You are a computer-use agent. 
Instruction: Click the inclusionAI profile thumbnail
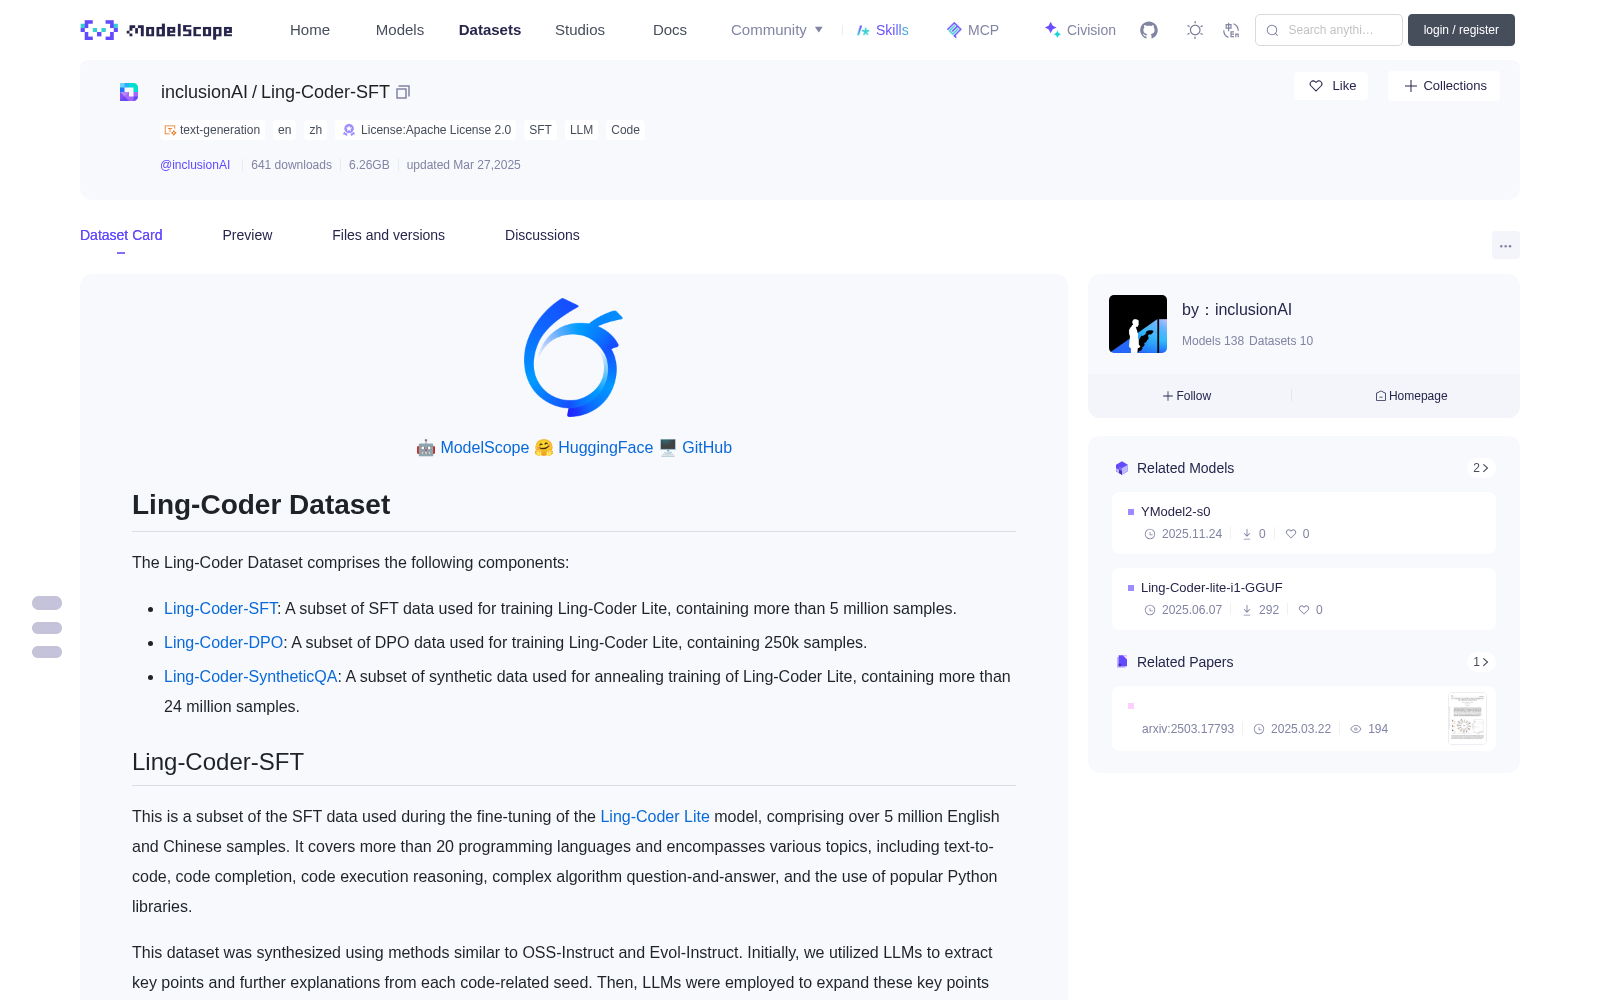click(x=1138, y=324)
